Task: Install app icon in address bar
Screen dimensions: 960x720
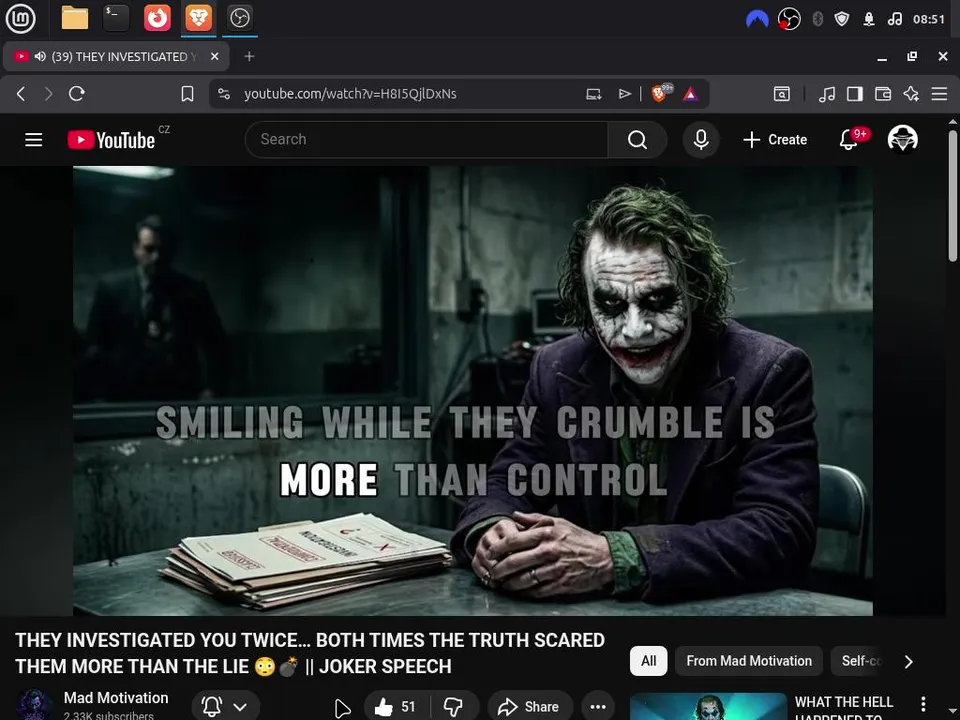Action: click(593, 94)
